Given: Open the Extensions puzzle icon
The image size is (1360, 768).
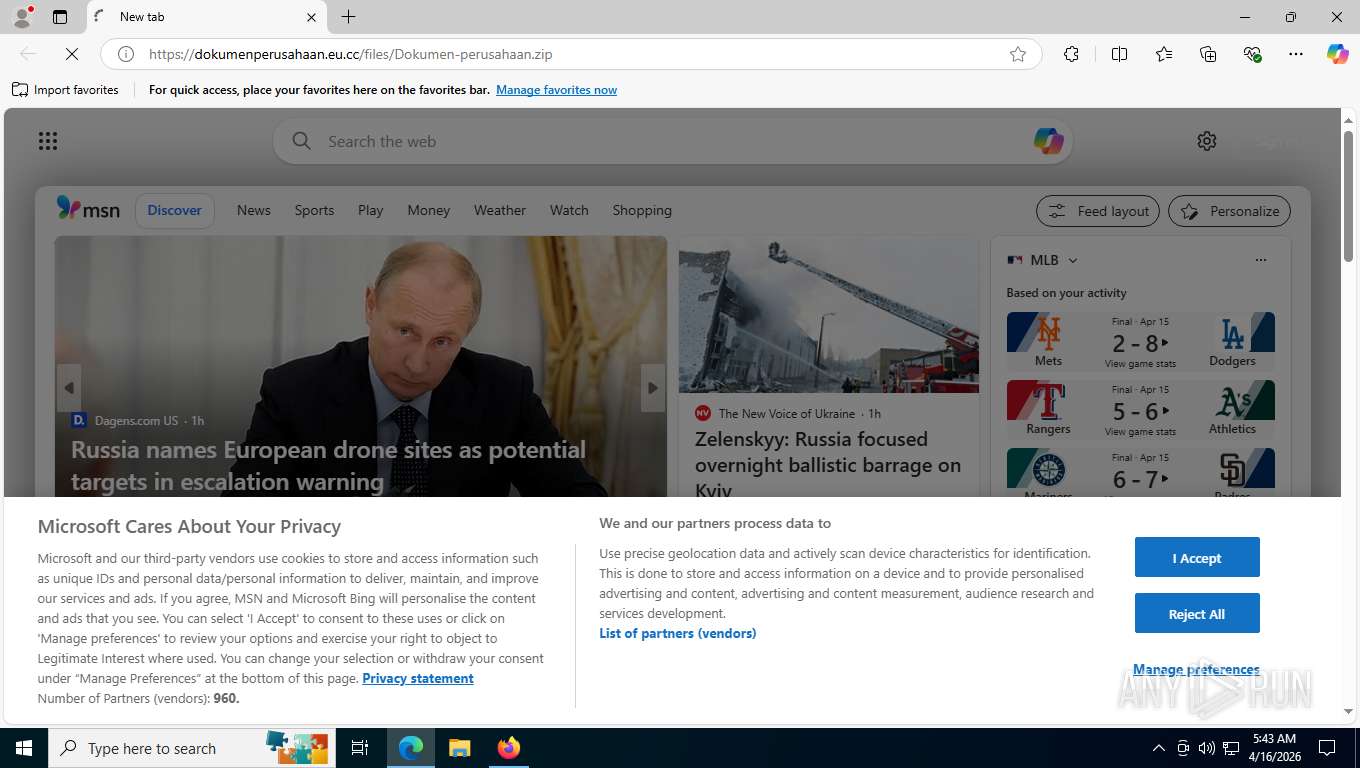Looking at the screenshot, I should 1071,54.
